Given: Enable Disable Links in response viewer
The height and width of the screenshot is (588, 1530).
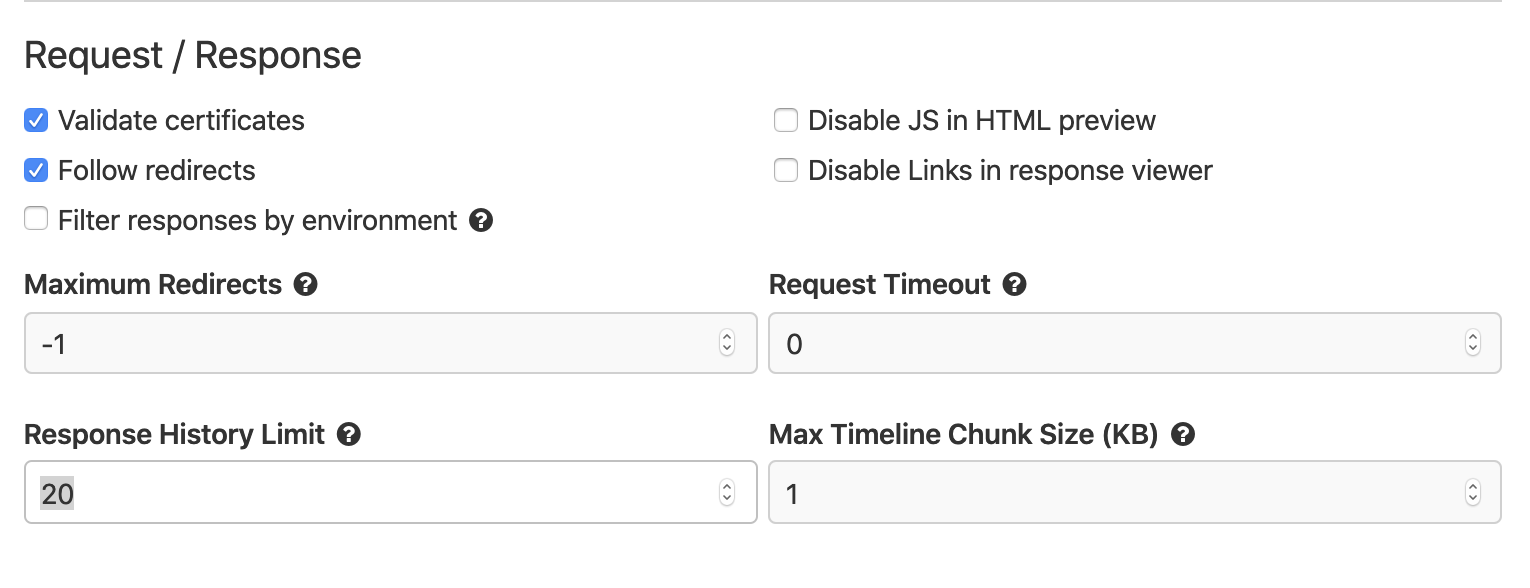Looking at the screenshot, I should 786,170.
